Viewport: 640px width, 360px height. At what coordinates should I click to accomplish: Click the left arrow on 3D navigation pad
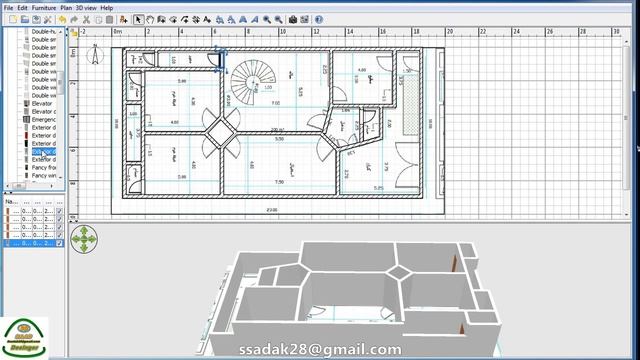[76, 240]
